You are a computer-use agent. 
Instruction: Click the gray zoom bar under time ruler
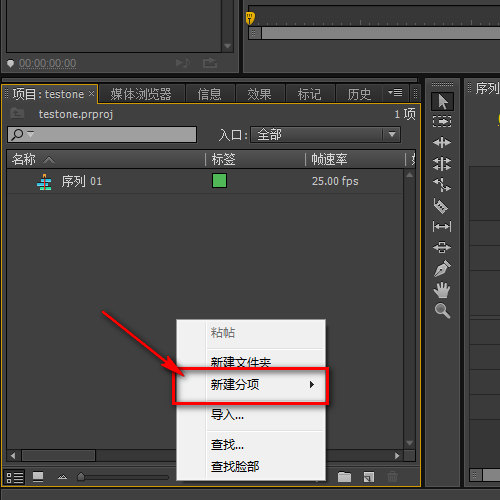381,33
